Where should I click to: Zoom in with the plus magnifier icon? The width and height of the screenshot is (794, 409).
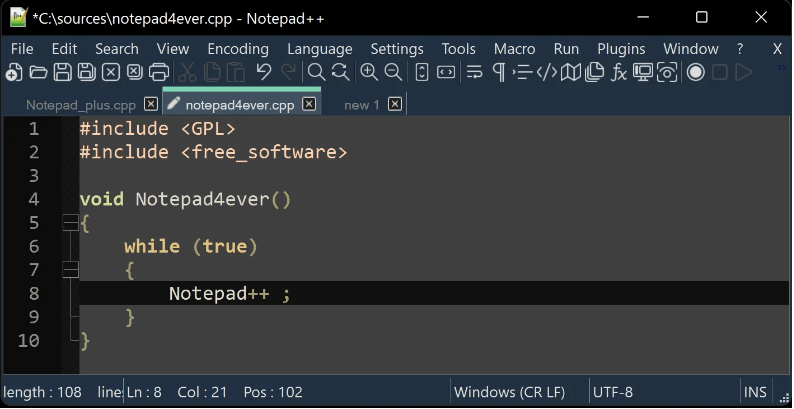[369, 72]
